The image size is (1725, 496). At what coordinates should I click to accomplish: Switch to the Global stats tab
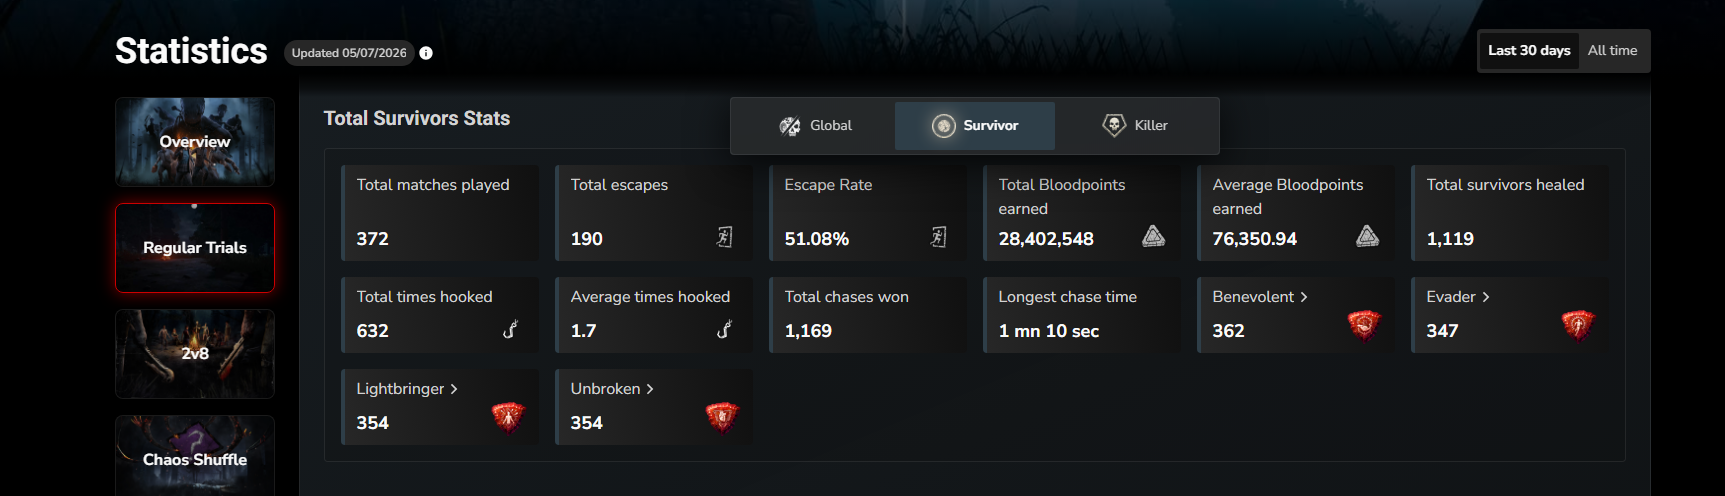click(x=815, y=126)
